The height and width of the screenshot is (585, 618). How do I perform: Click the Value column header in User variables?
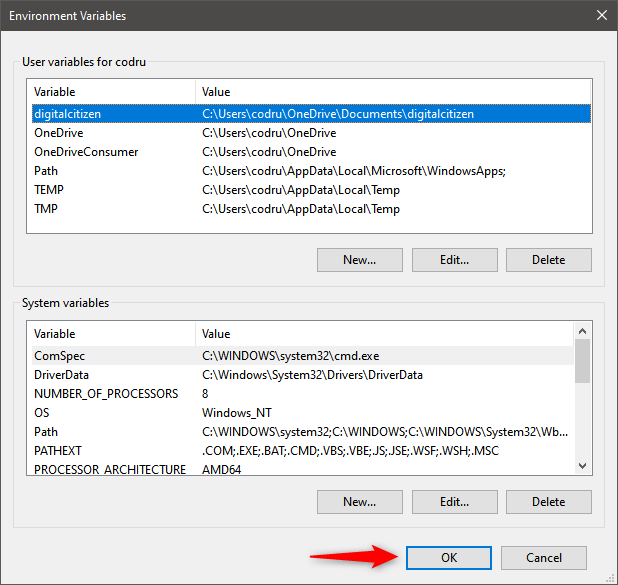point(393,92)
